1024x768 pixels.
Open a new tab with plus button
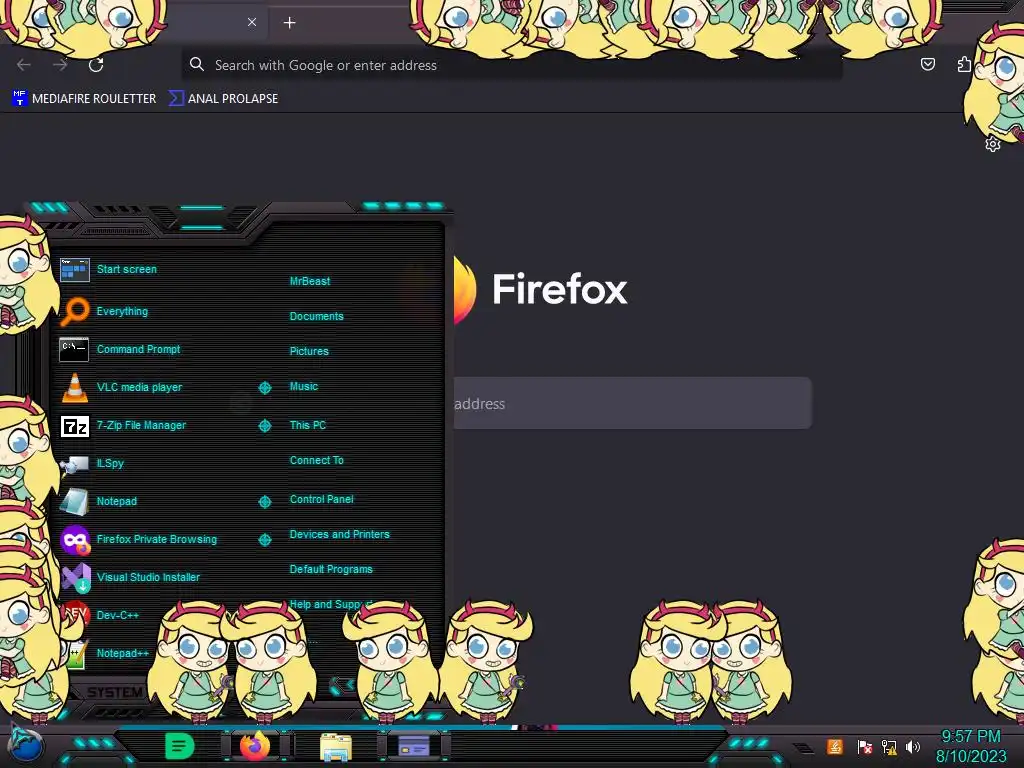tap(289, 23)
